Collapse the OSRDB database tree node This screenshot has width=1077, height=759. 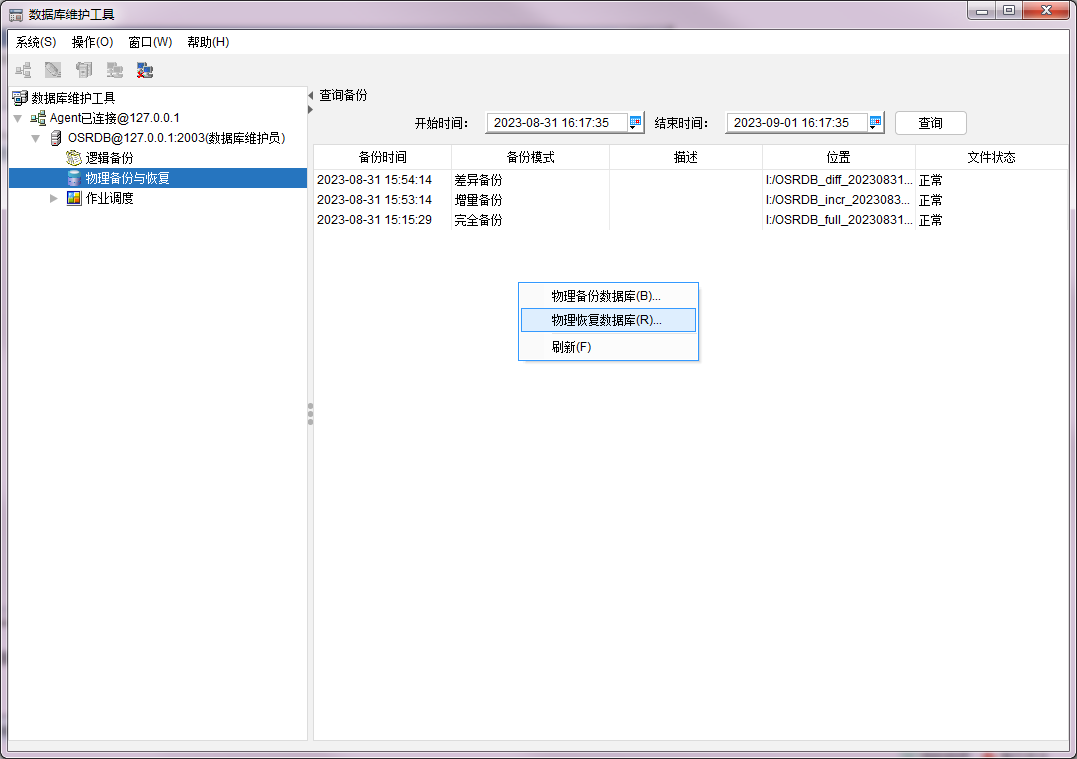[36, 138]
